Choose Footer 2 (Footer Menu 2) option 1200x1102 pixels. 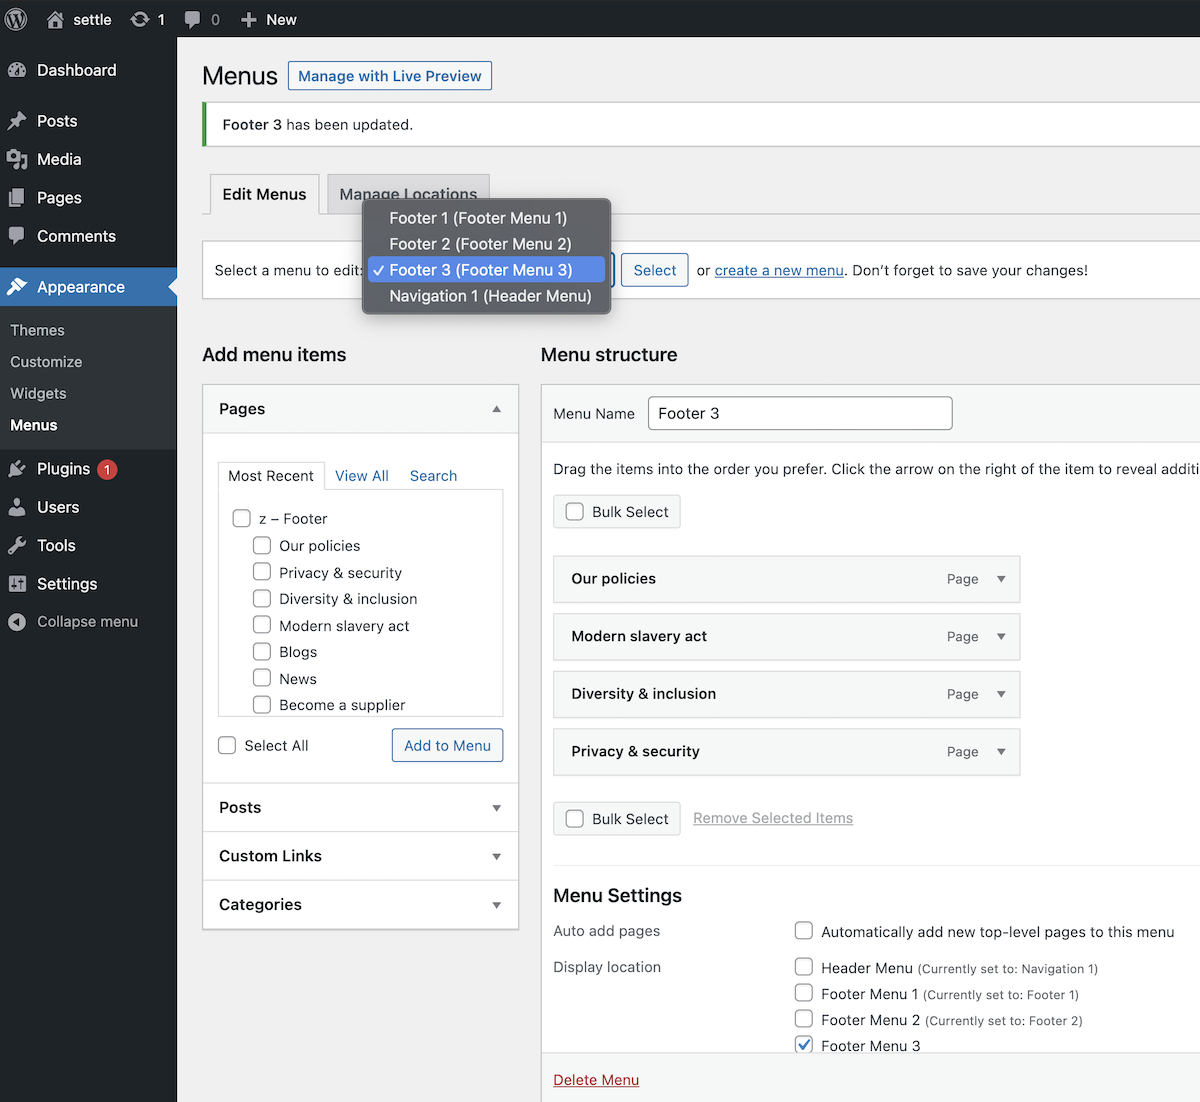click(x=486, y=244)
